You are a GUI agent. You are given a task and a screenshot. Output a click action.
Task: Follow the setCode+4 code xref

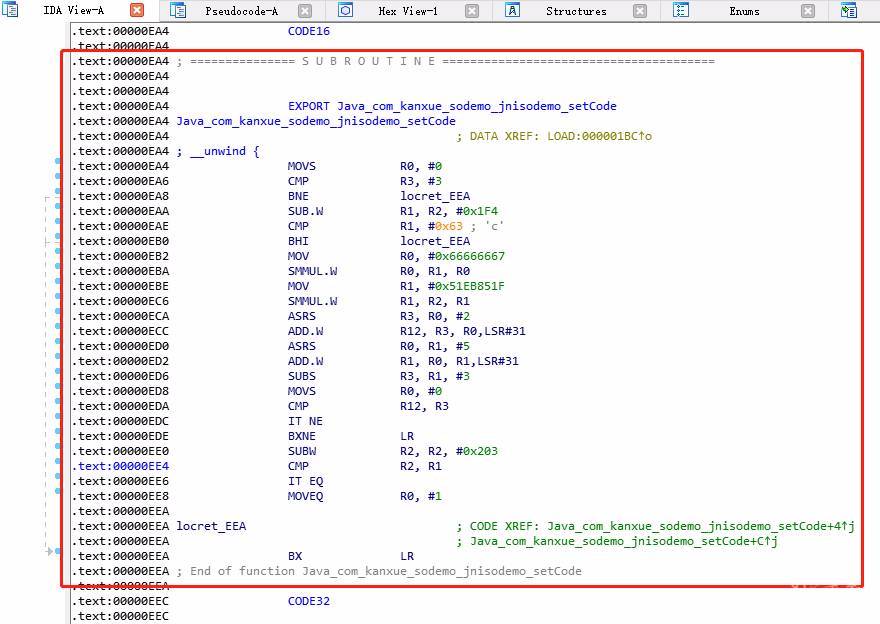point(696,526)
